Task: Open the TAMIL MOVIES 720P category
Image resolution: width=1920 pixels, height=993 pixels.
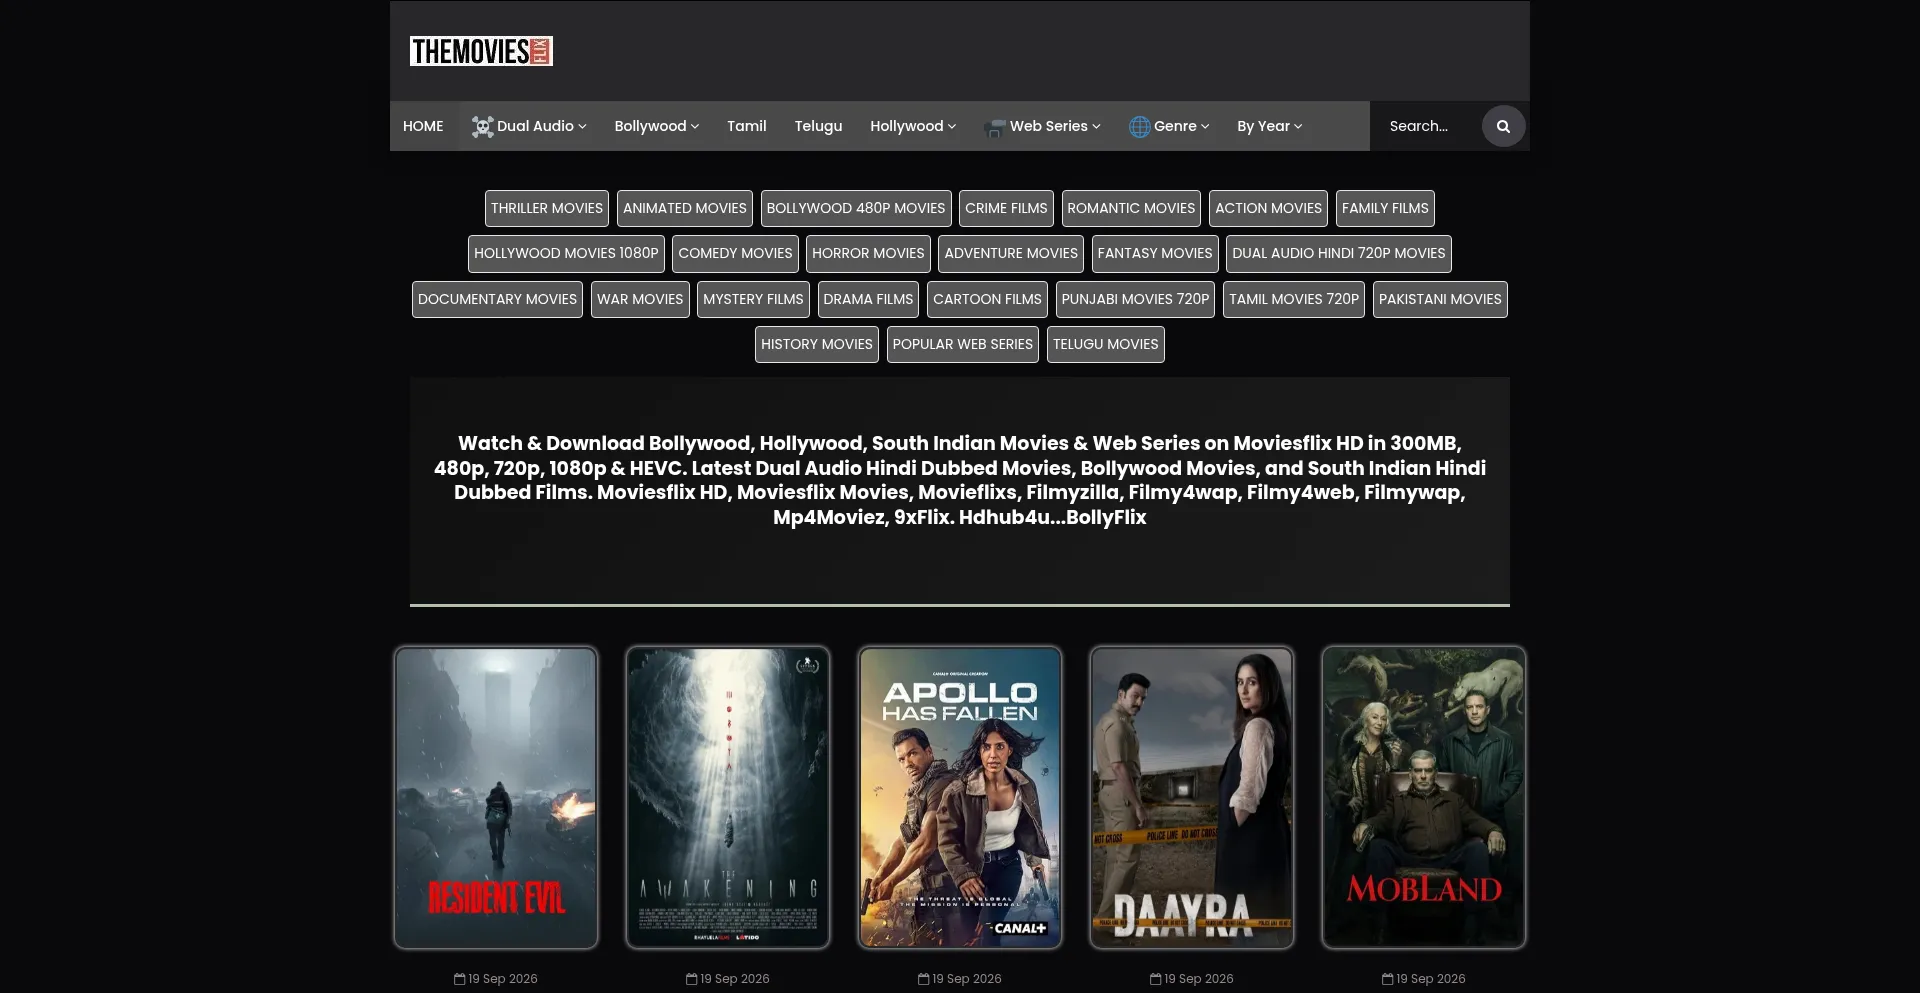Action: tap(1294, 299)
